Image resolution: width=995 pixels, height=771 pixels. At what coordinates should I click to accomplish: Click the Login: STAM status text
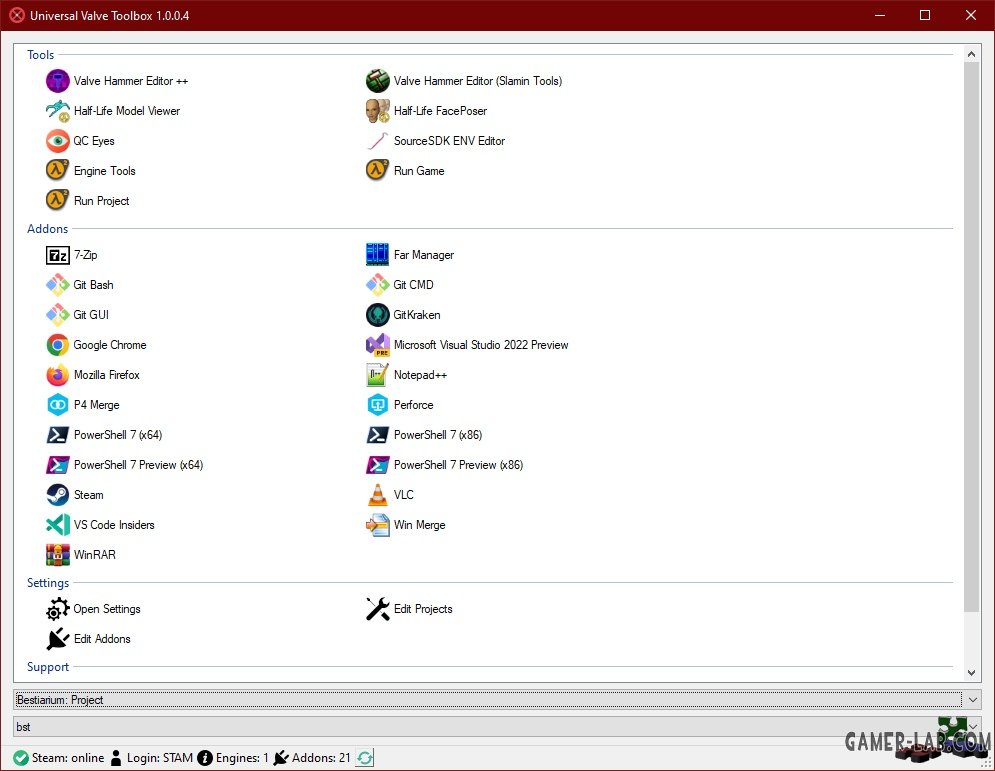pos(159,758)
